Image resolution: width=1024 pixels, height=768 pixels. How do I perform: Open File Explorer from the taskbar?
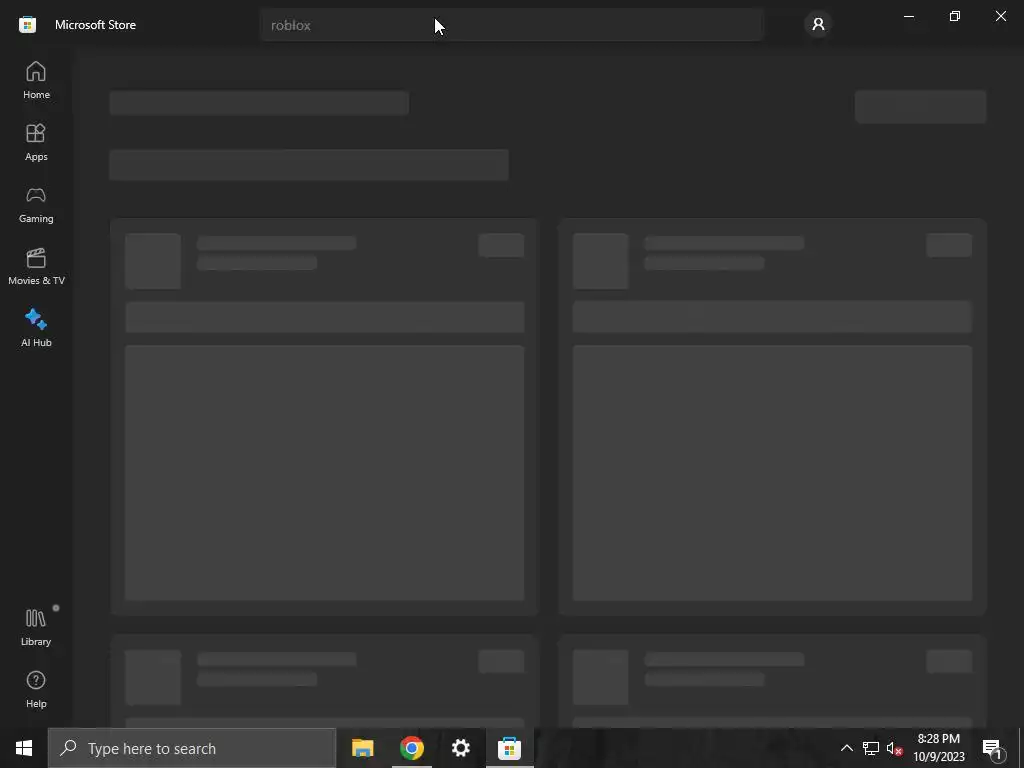pos(362,748)
